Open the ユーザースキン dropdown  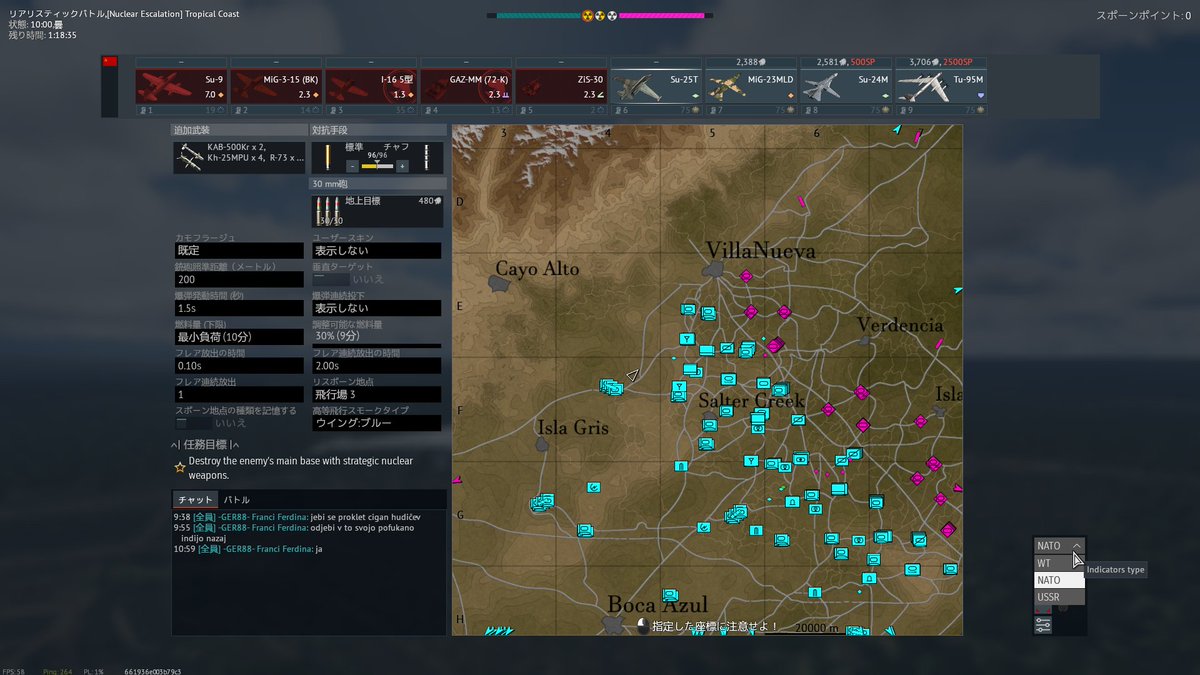point(376,251)
